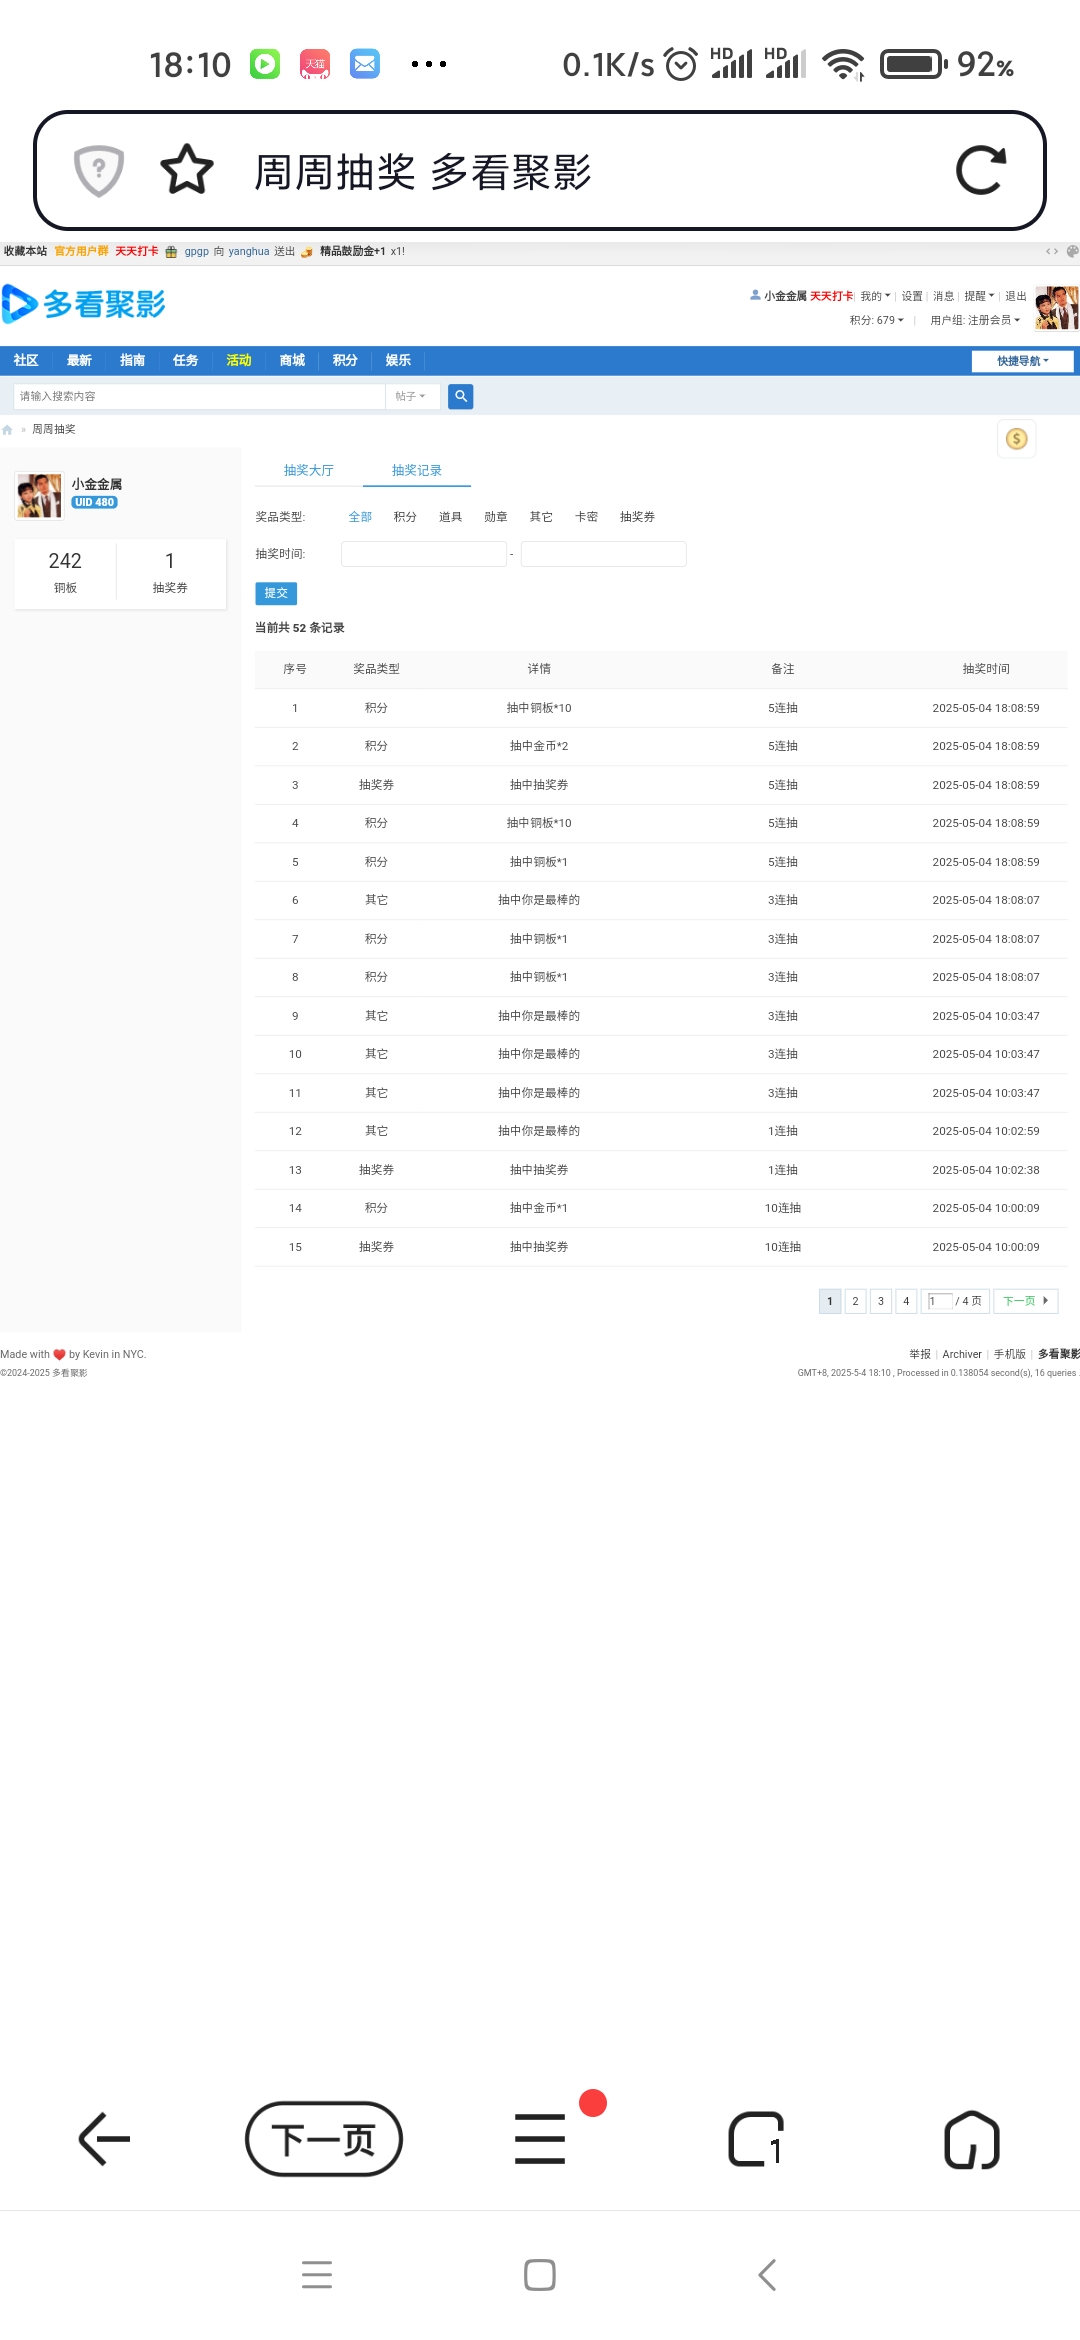The image size is (1080, 2340).
Task: Open 社区 in the navigation bar
Action: click(x=26, y=361)
